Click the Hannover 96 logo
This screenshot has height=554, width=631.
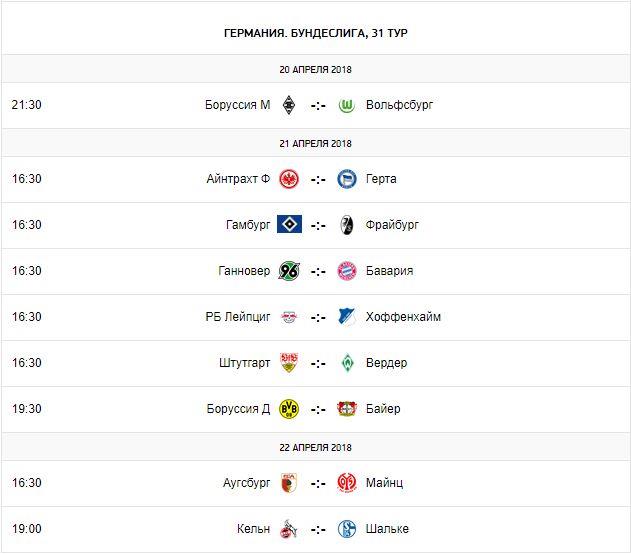(289, 271)
